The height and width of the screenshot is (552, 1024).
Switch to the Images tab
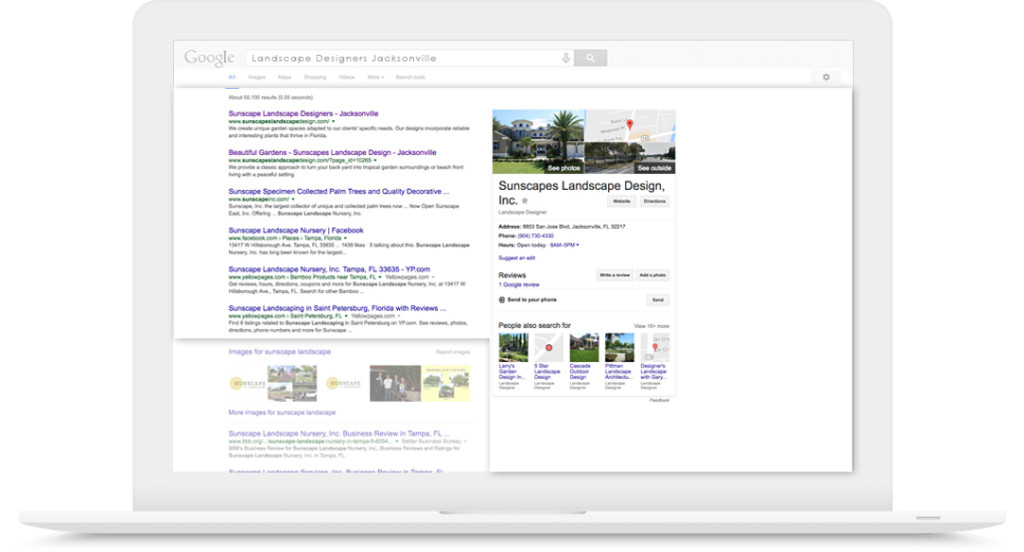tap(257, 77)
